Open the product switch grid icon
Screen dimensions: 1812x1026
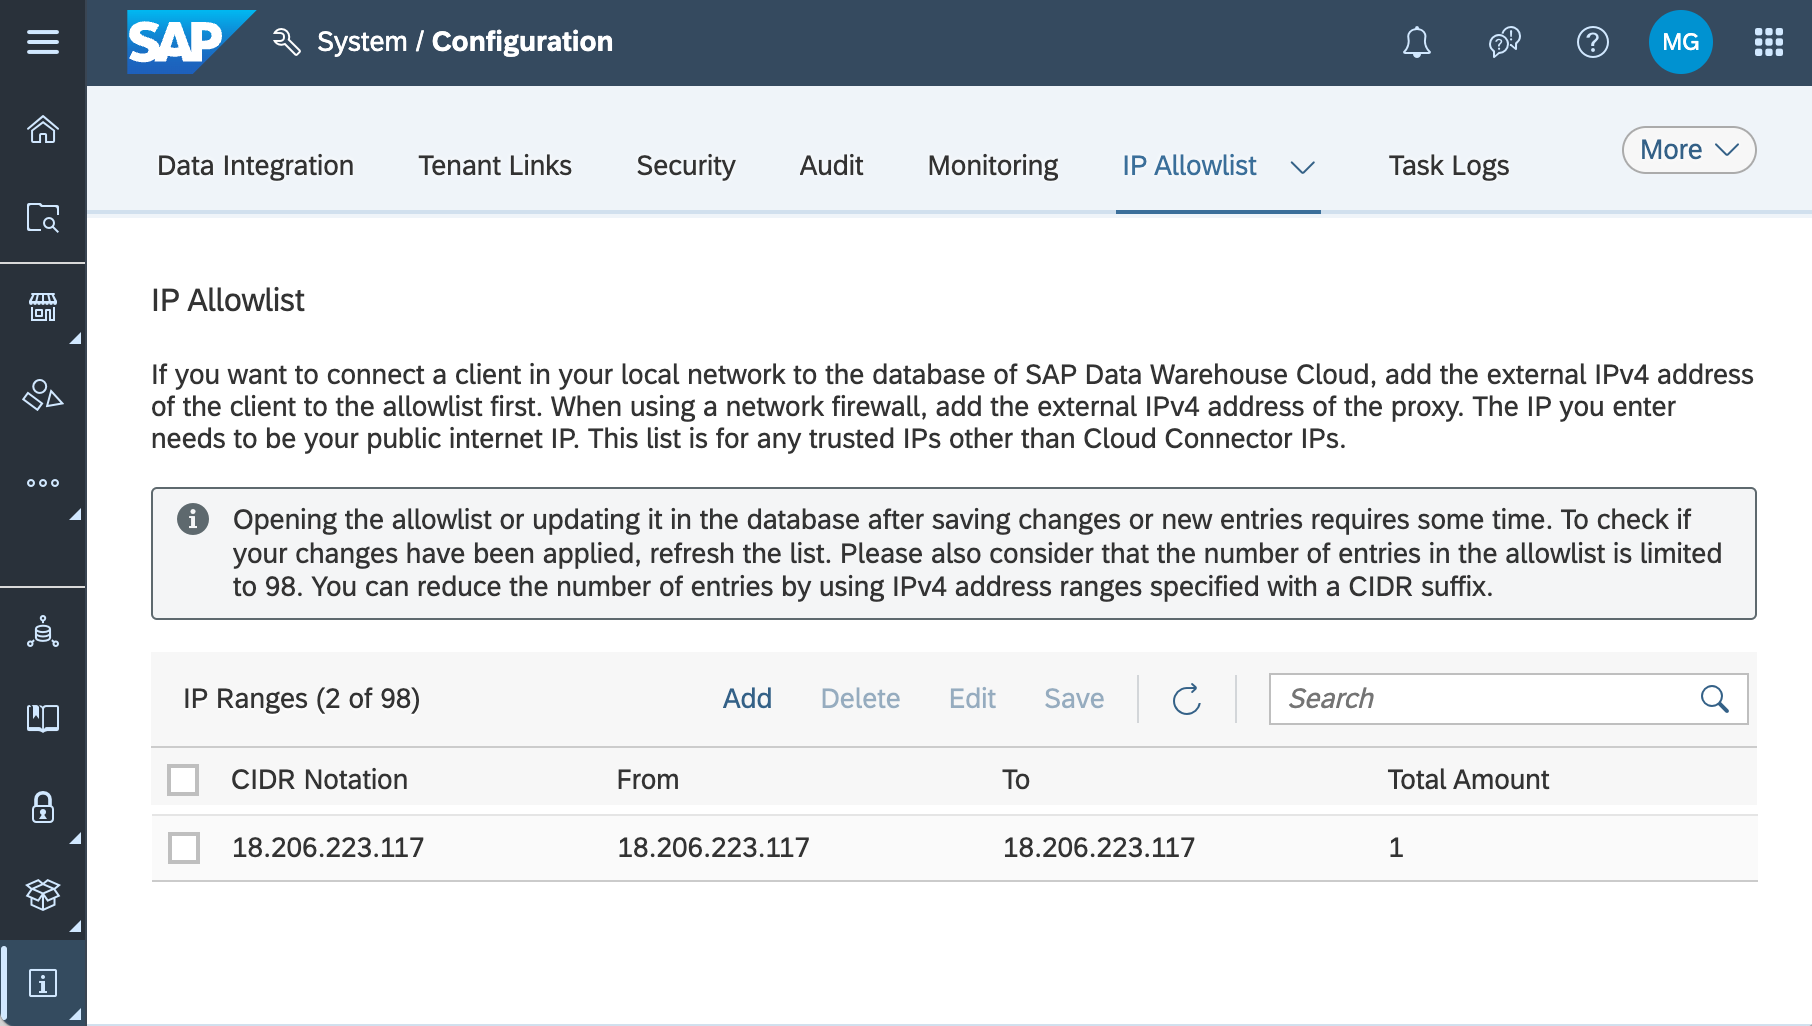point(1768,42)
